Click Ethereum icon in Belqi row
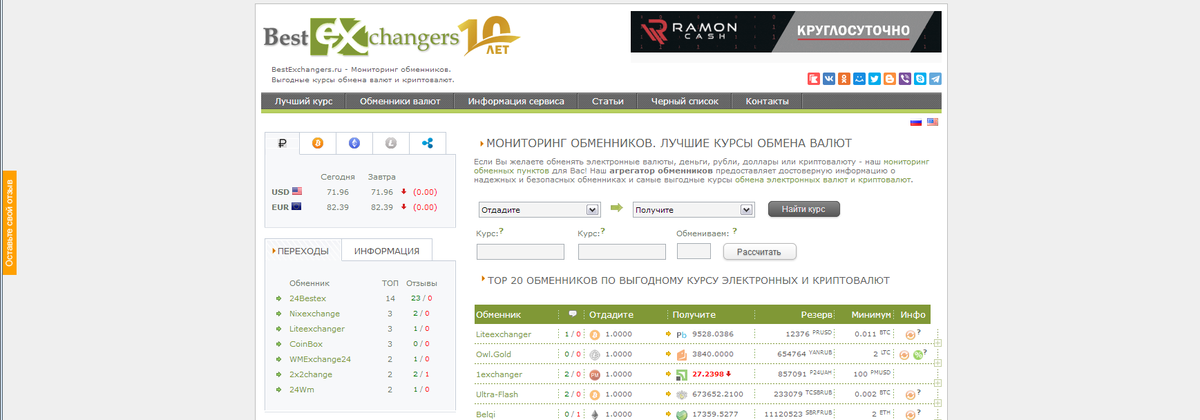 pos(594,414)
